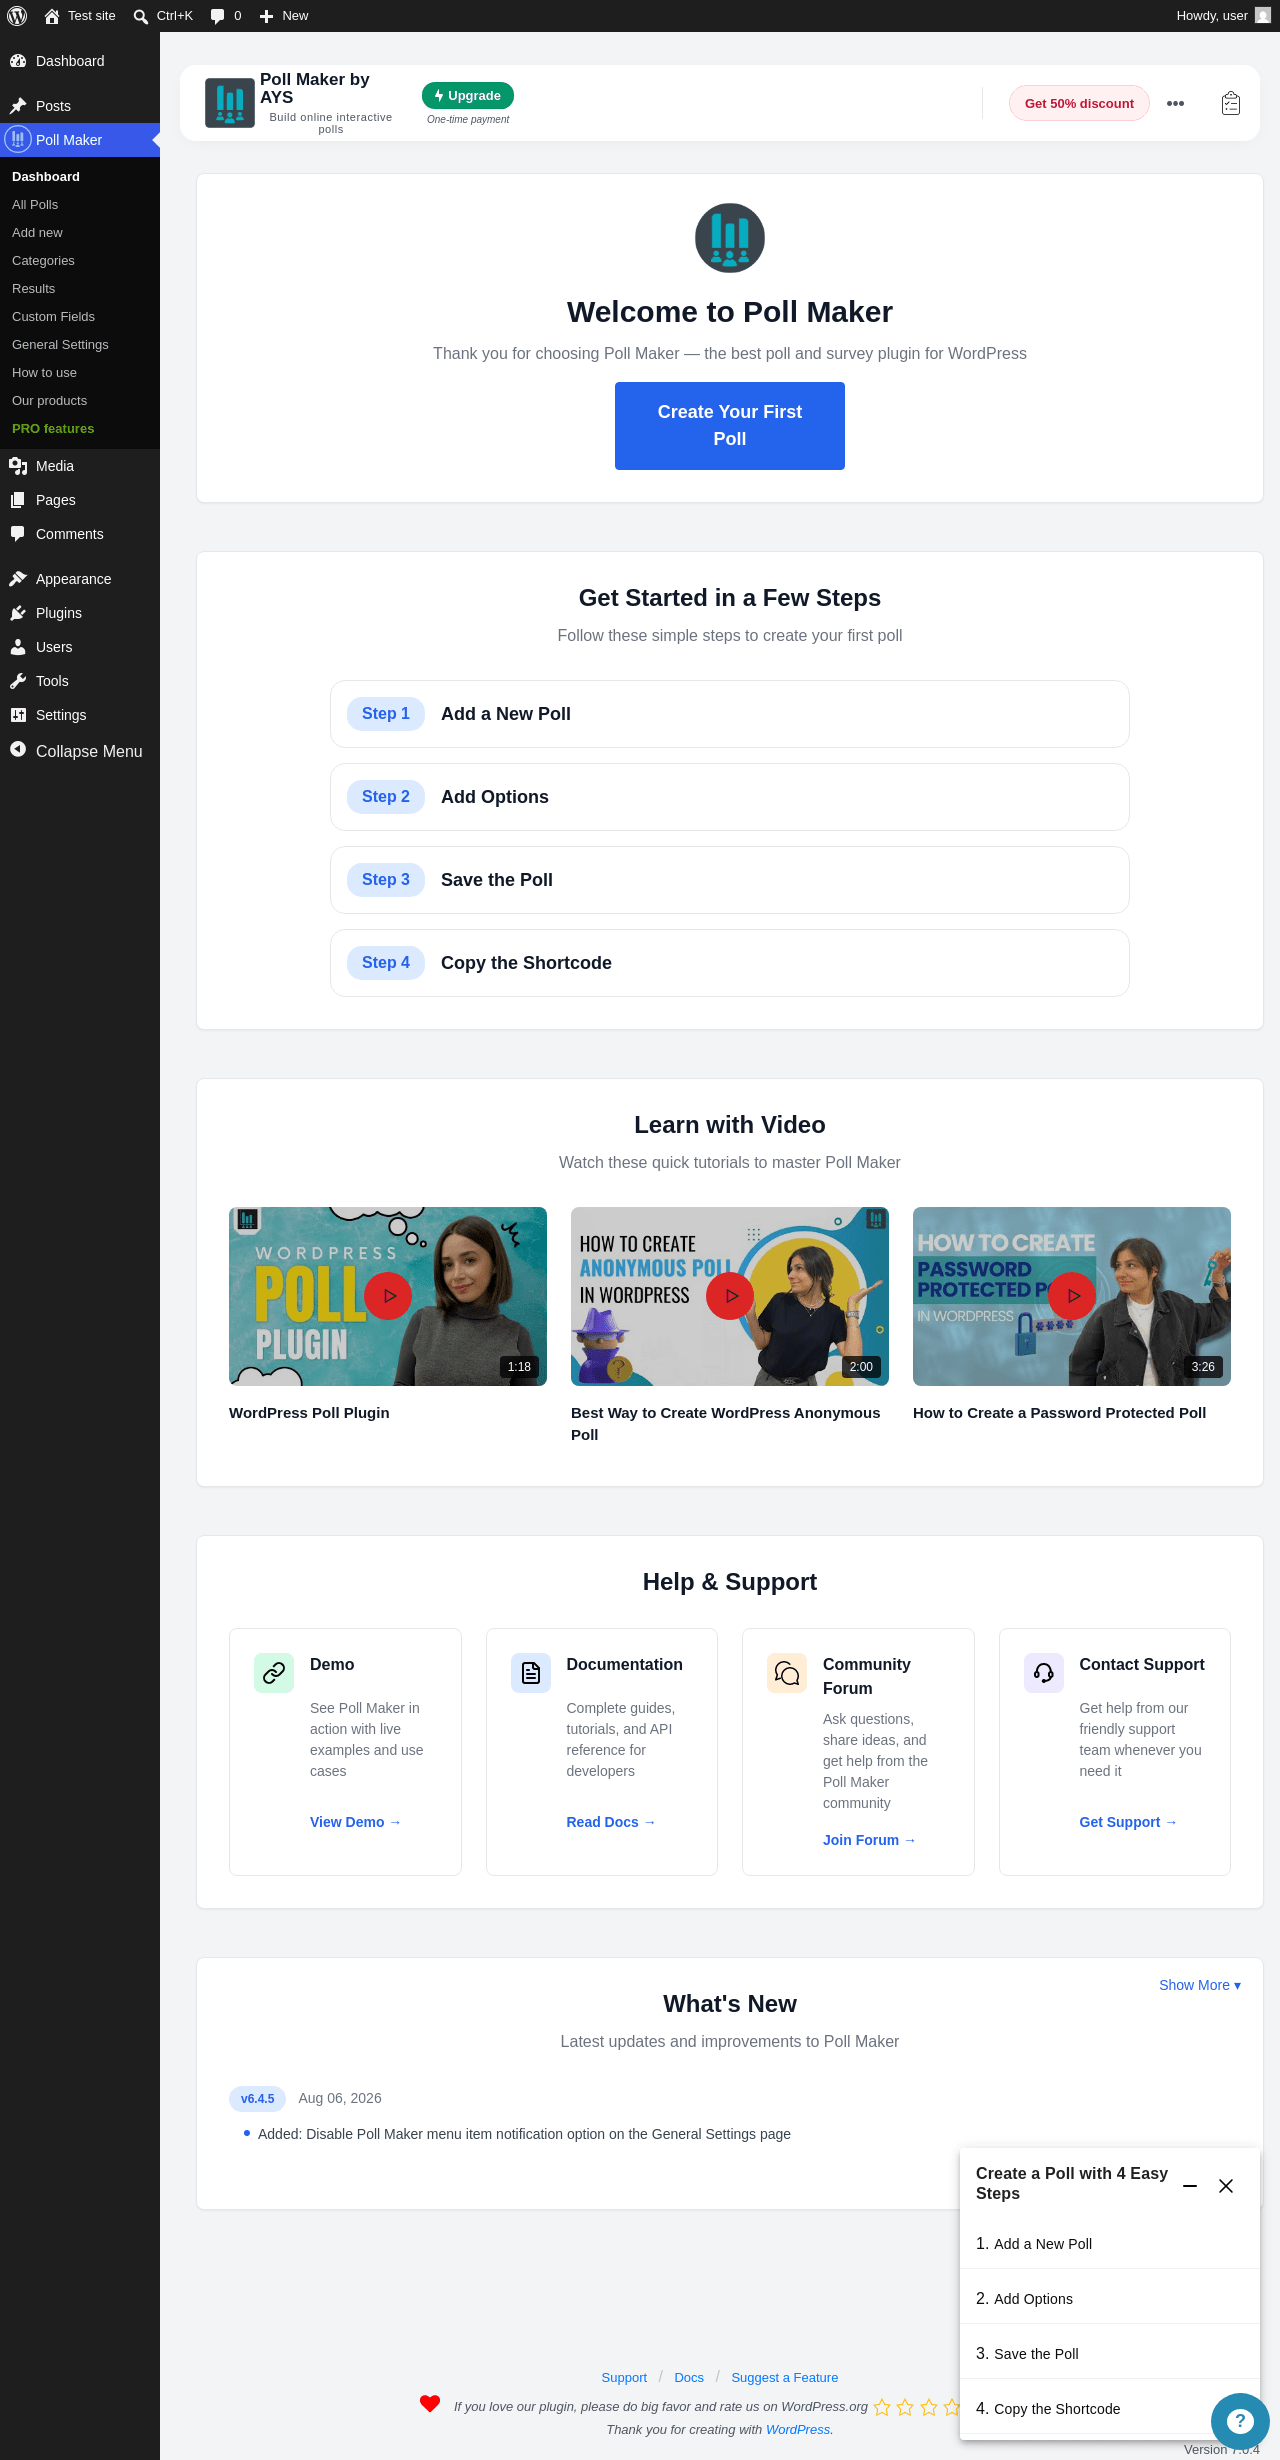Select 1. Add a New Poll in popup
1280x2460 pixels.
point(1110,2243)
